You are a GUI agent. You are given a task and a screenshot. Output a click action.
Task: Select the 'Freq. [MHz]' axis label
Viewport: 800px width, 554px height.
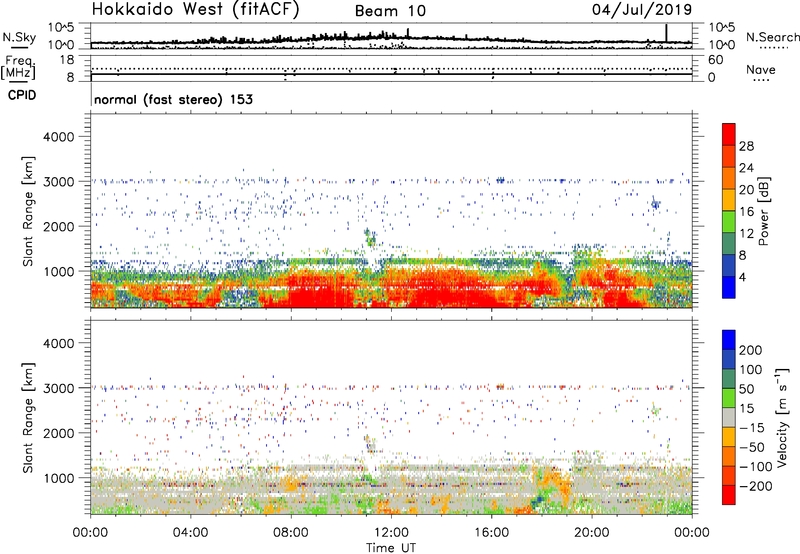click(18, 67)
